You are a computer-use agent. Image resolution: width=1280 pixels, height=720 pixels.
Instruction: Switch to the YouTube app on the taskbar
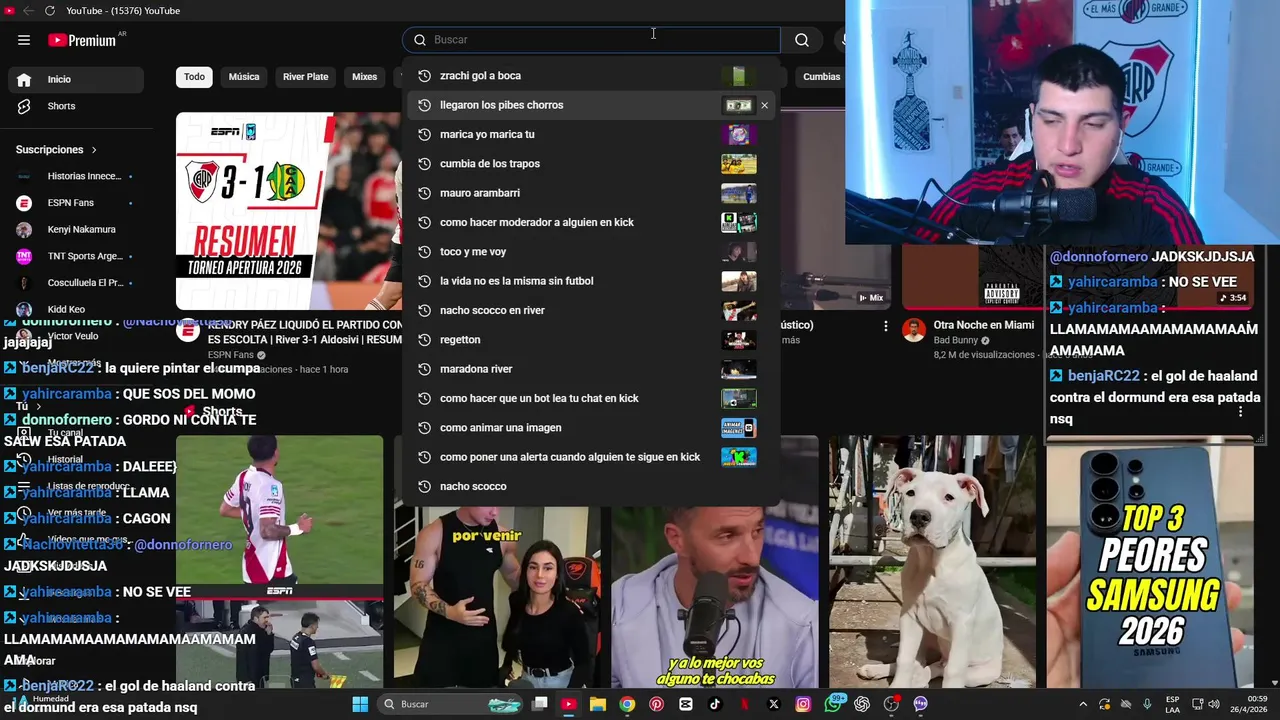568,704
